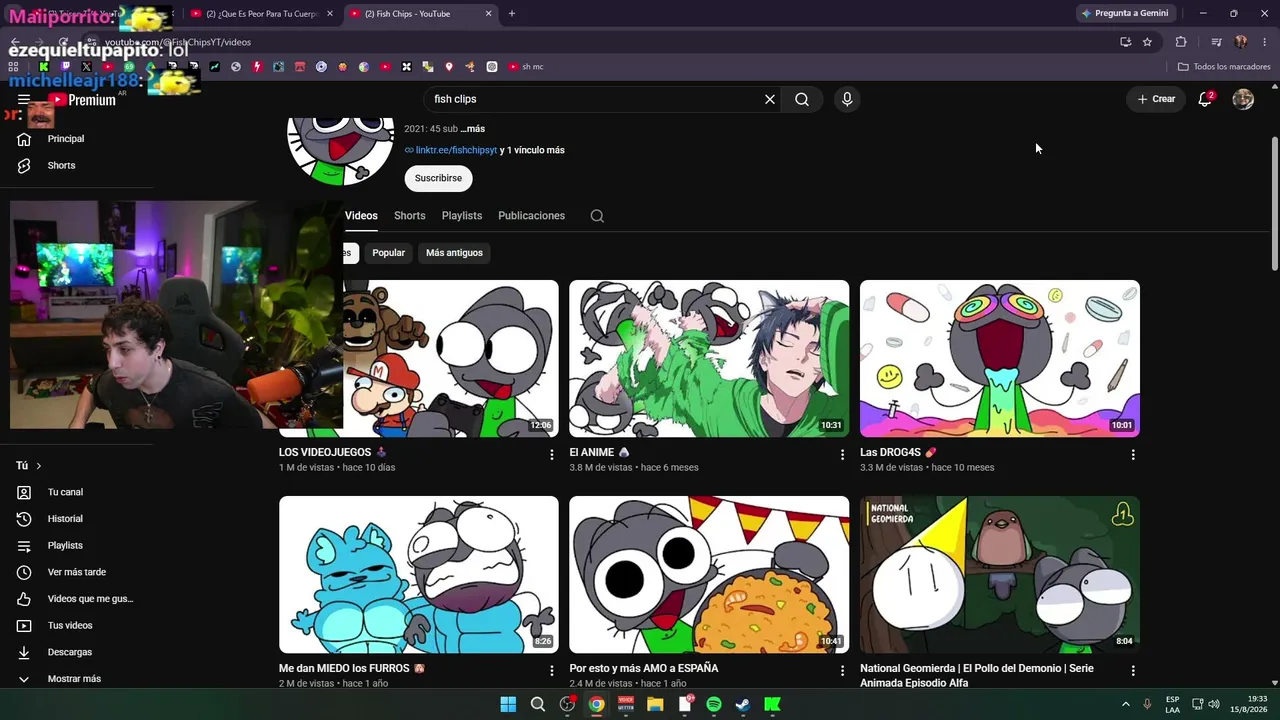Show hidden system tray icons
This screenshot has height=720, width=1280.
(1125, 704)
